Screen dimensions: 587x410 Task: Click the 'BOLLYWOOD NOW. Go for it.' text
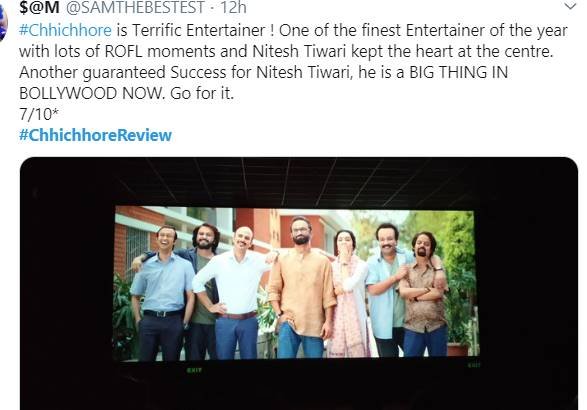127,93
